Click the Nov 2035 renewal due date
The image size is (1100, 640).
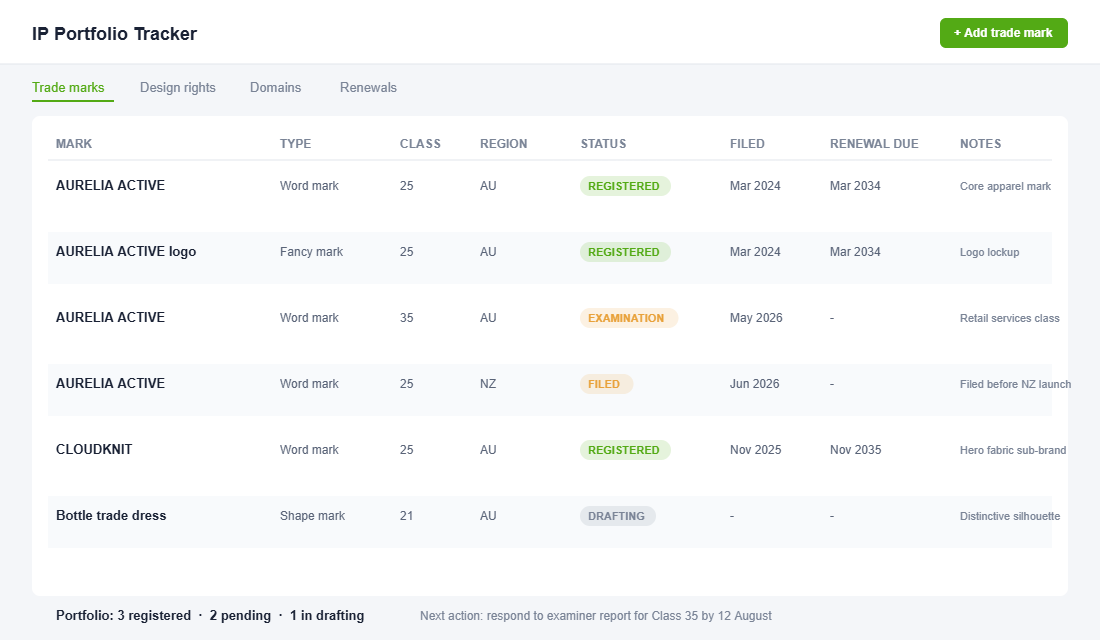point(856,449)
